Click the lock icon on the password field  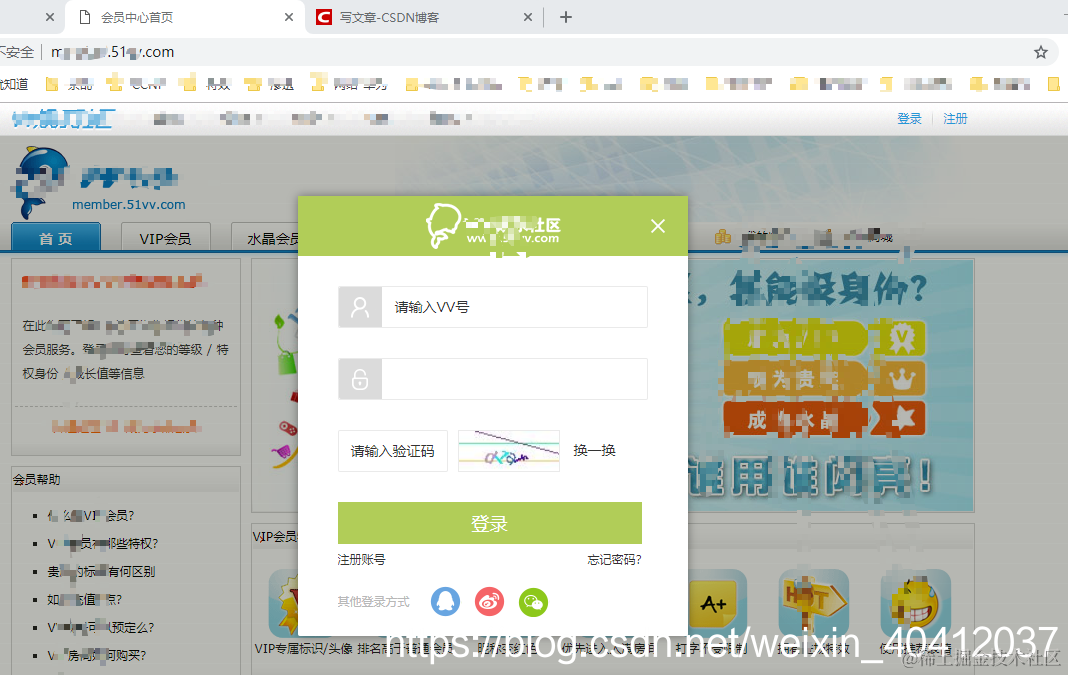tap(360, 379)
